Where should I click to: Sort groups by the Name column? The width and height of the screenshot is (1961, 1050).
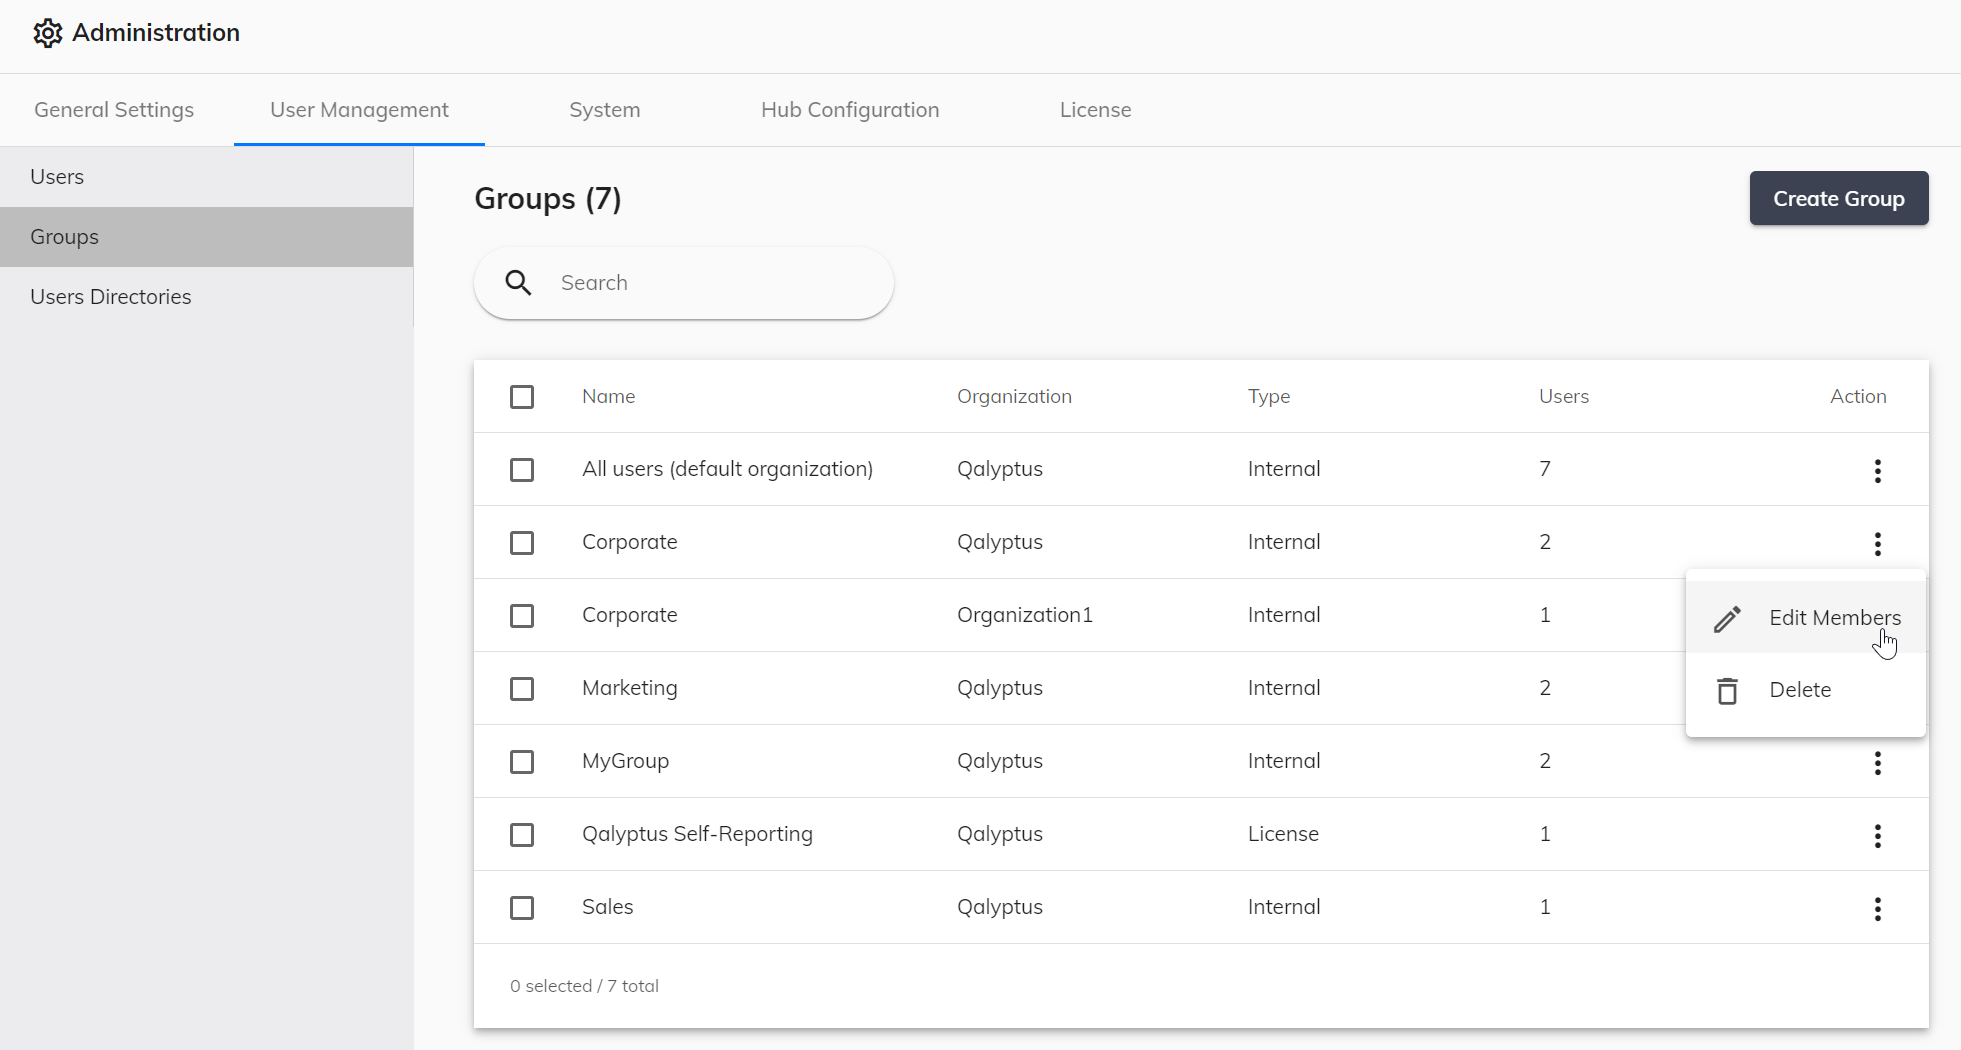[608, 396]
